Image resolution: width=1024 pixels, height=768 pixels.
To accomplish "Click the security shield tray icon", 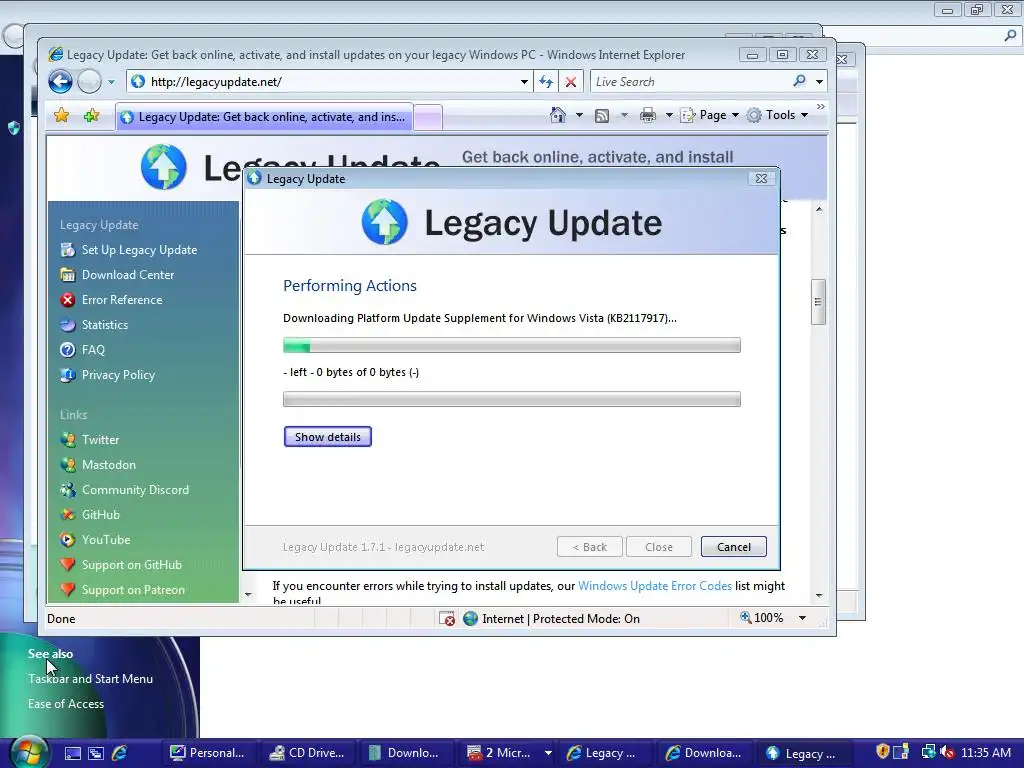I will (882, 752).
